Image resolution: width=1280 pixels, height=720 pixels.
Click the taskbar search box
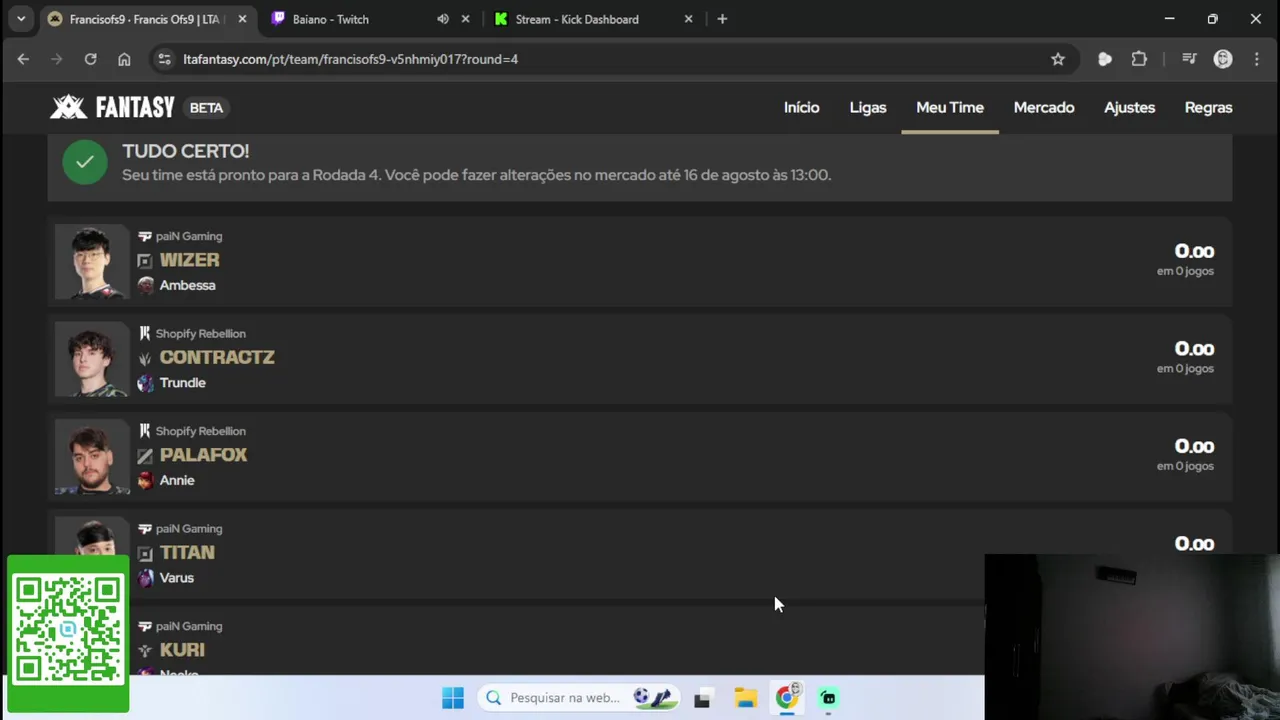[x=579, y=698]
